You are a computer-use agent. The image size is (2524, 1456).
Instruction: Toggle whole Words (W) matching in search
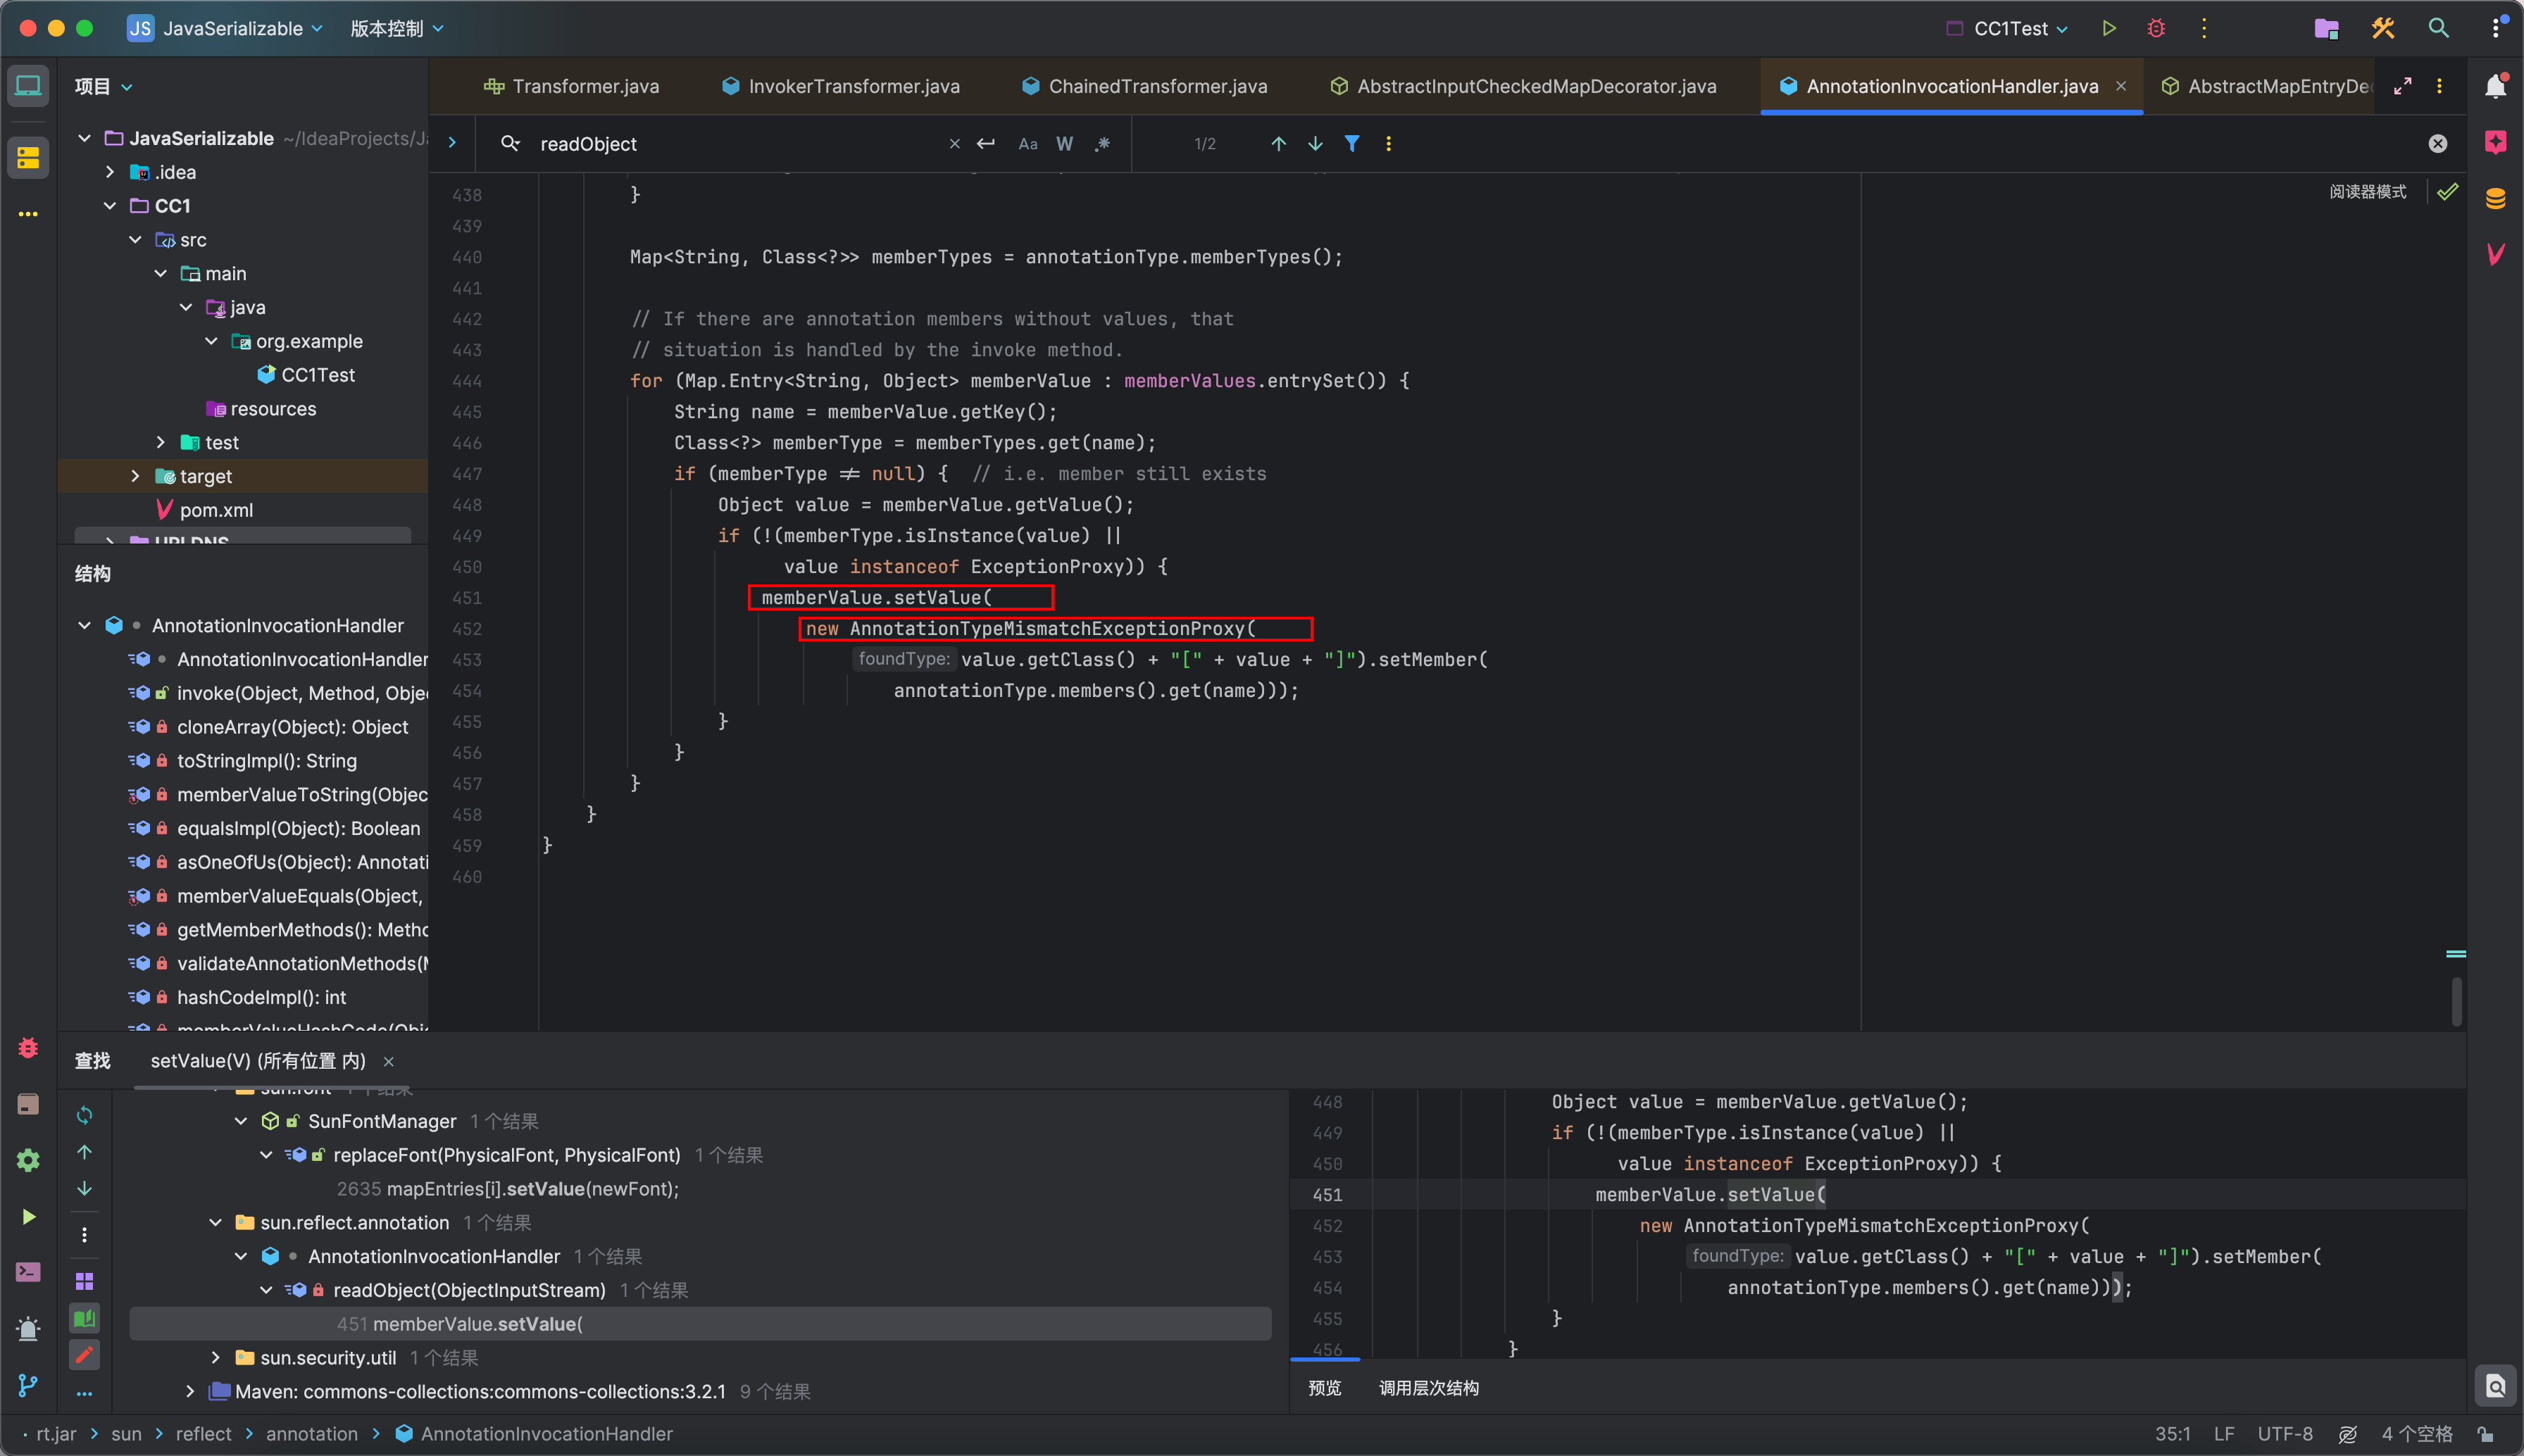point(1065,144)
